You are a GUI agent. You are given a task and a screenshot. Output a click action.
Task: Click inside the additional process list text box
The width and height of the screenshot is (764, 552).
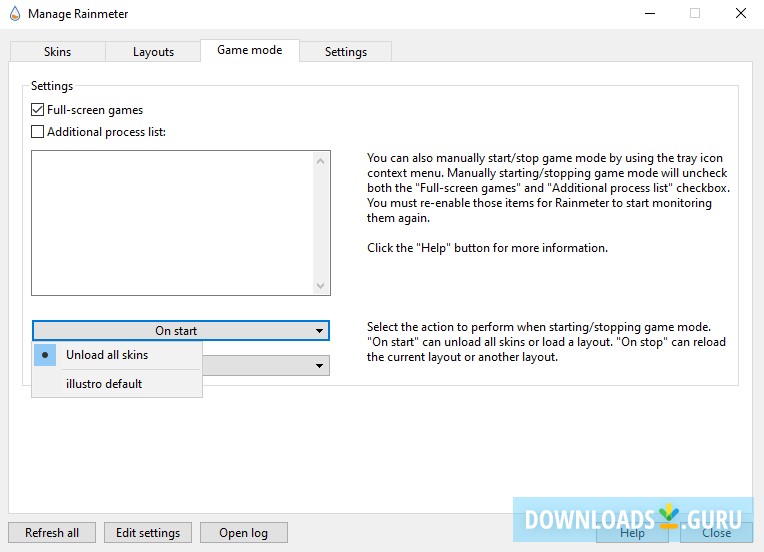click(172, 223)
